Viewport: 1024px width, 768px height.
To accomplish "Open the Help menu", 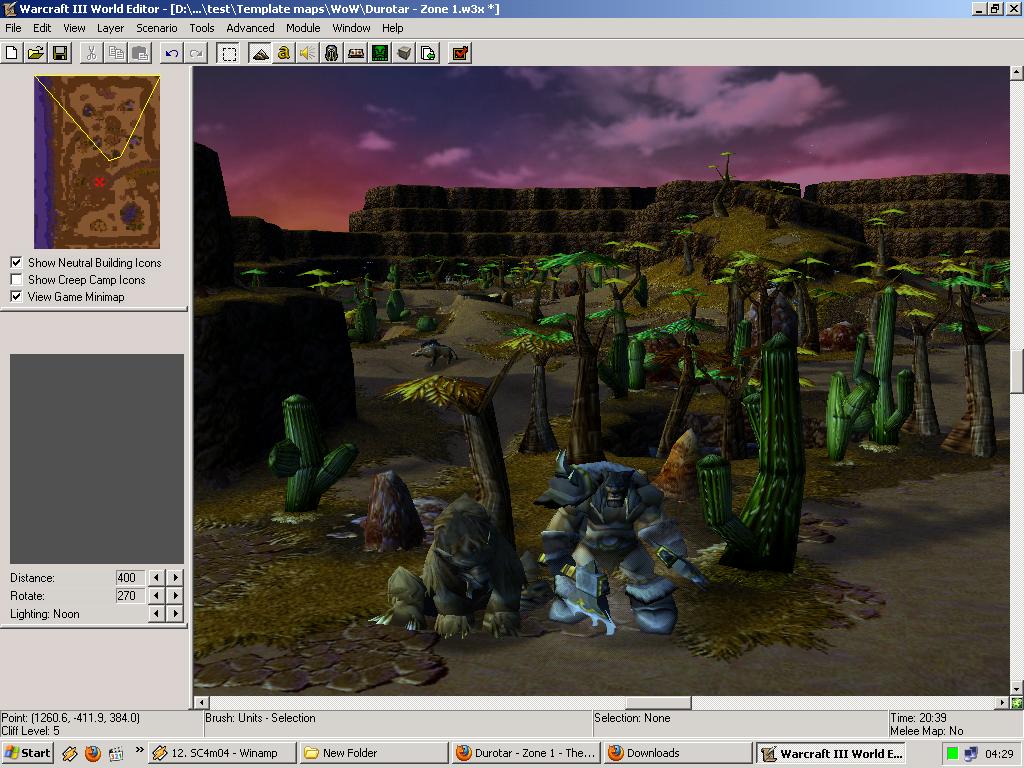I will point(392,28).
